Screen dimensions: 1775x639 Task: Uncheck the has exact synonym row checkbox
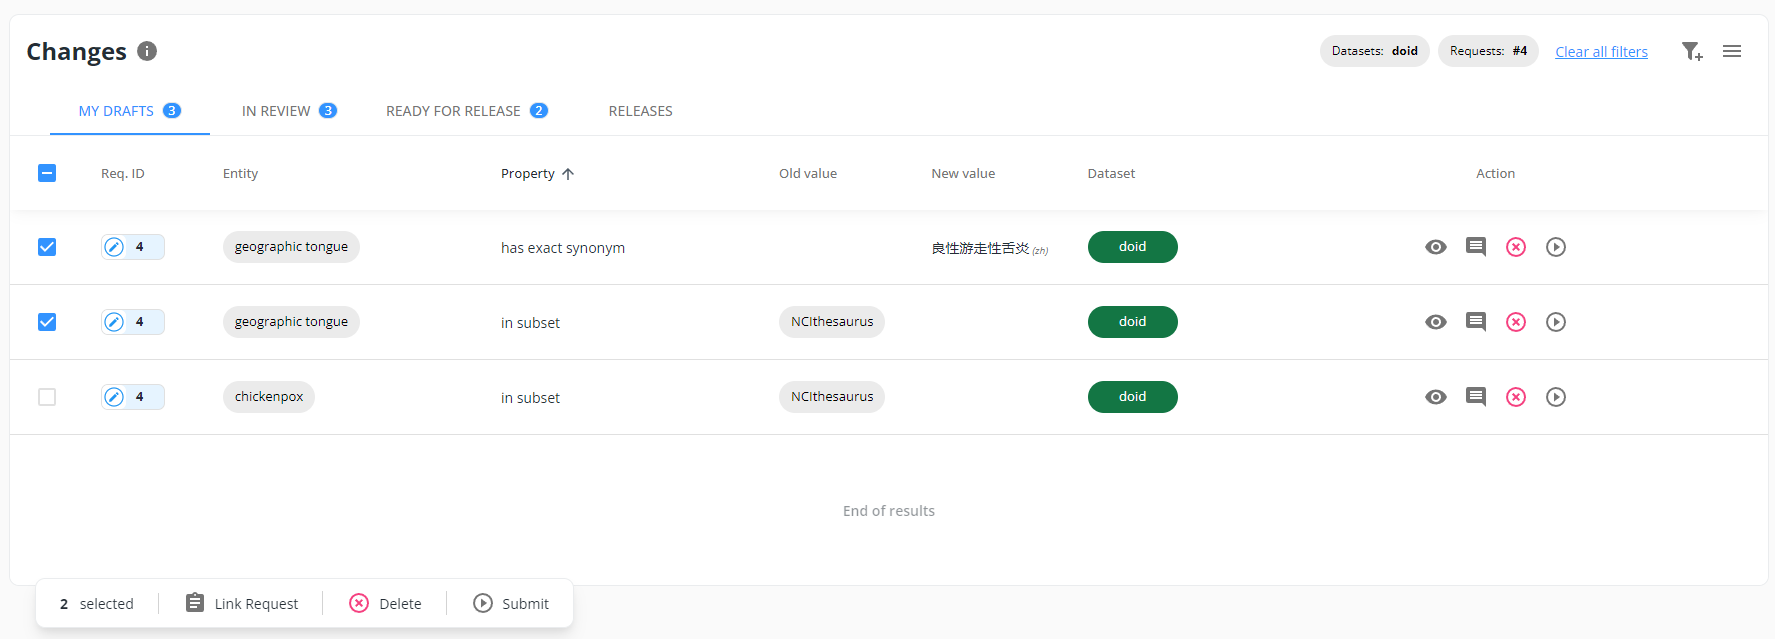tap(47, 247)
